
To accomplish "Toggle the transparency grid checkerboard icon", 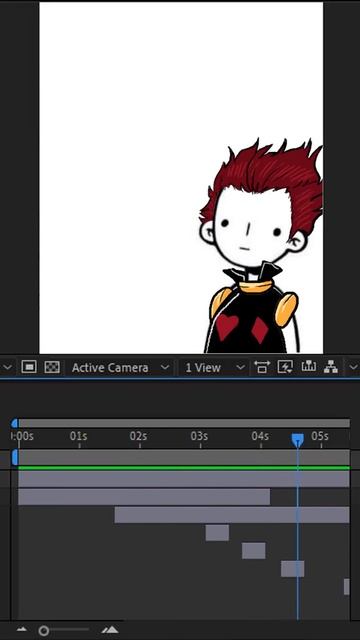I will click(x=52, y=367).
